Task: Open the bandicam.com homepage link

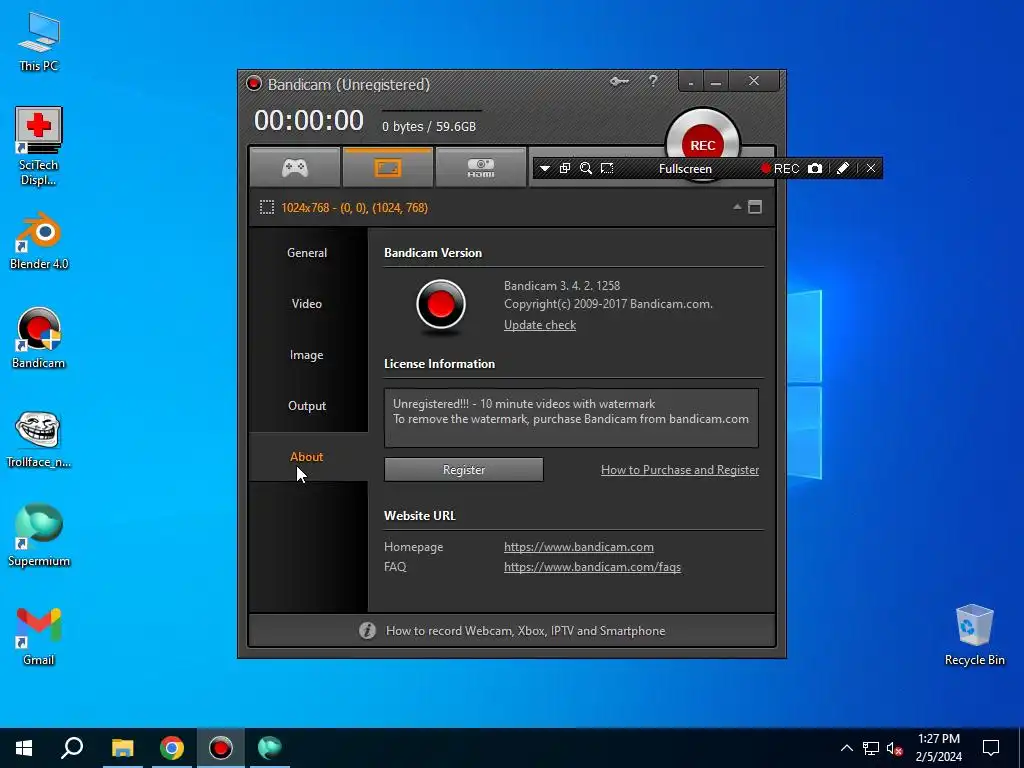Action: tap(579, 547)
